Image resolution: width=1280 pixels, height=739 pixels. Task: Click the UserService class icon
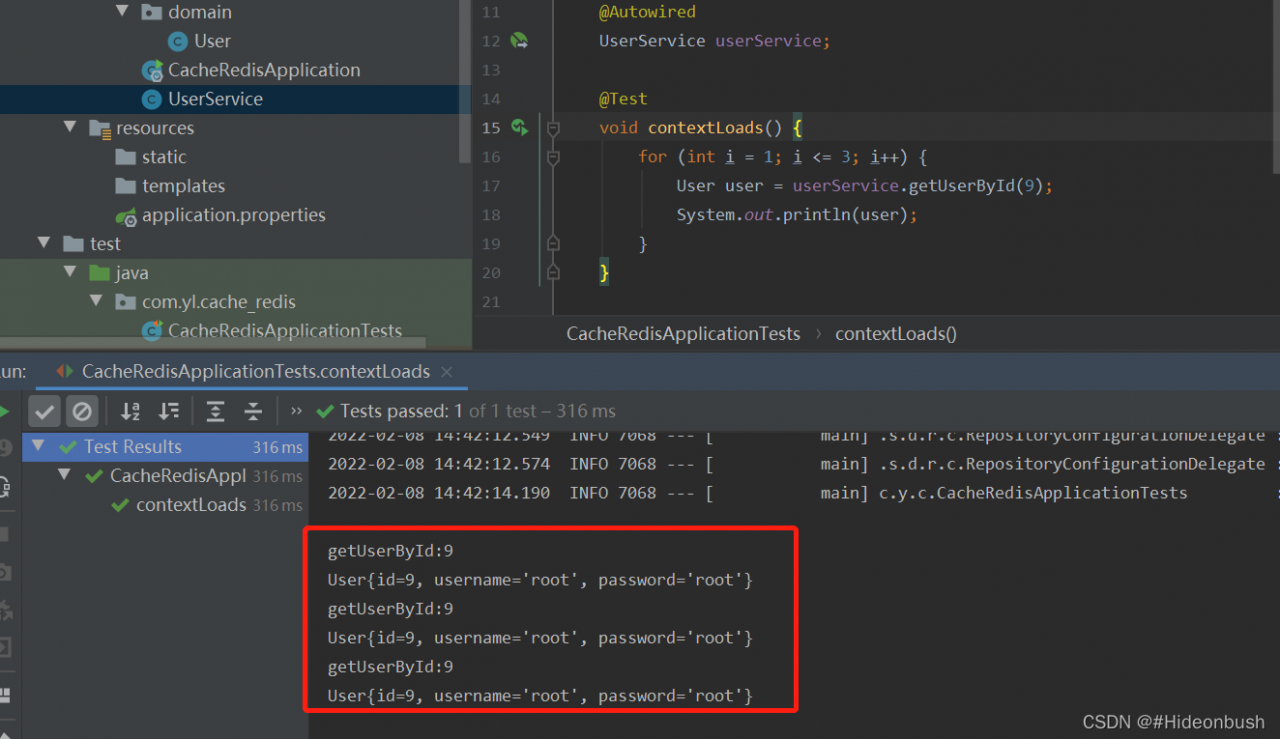[x=152, y=99]
